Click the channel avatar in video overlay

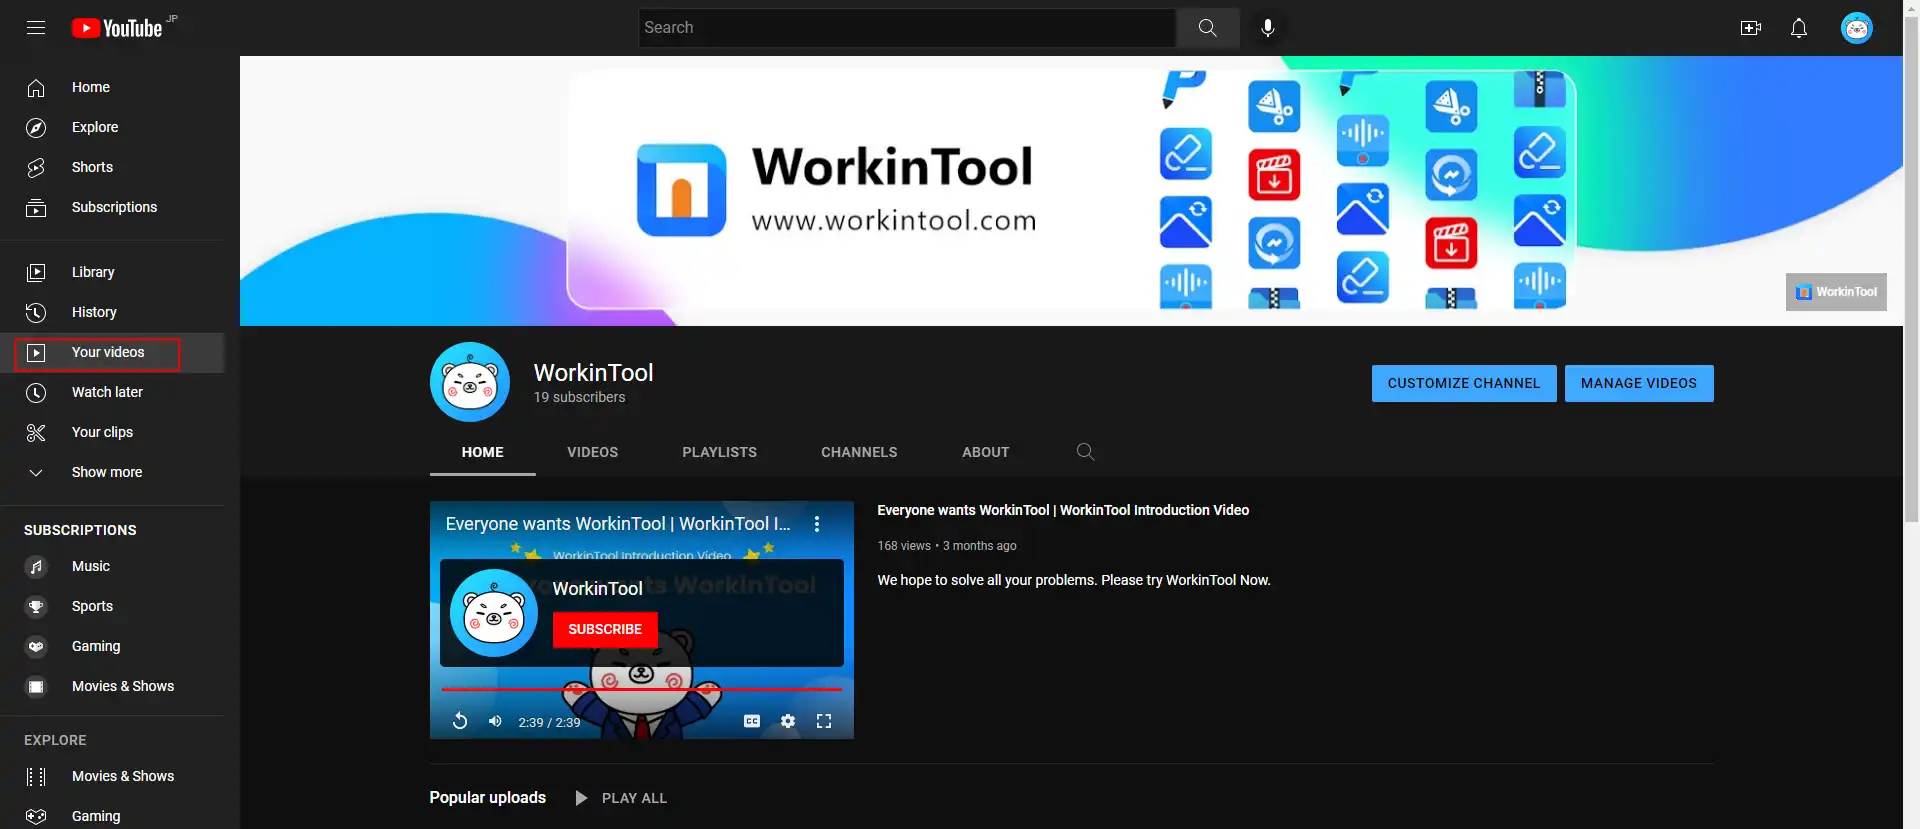[x=494, y=613]
